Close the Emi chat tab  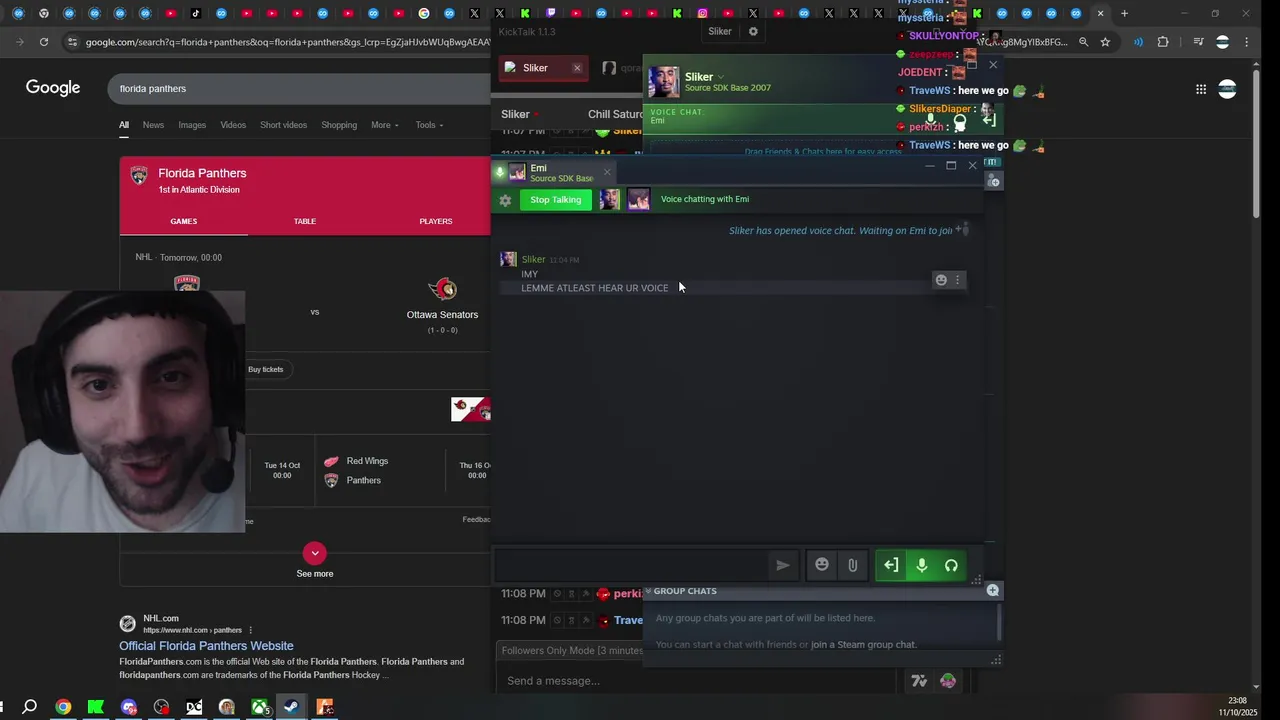(x=606, y=172)
